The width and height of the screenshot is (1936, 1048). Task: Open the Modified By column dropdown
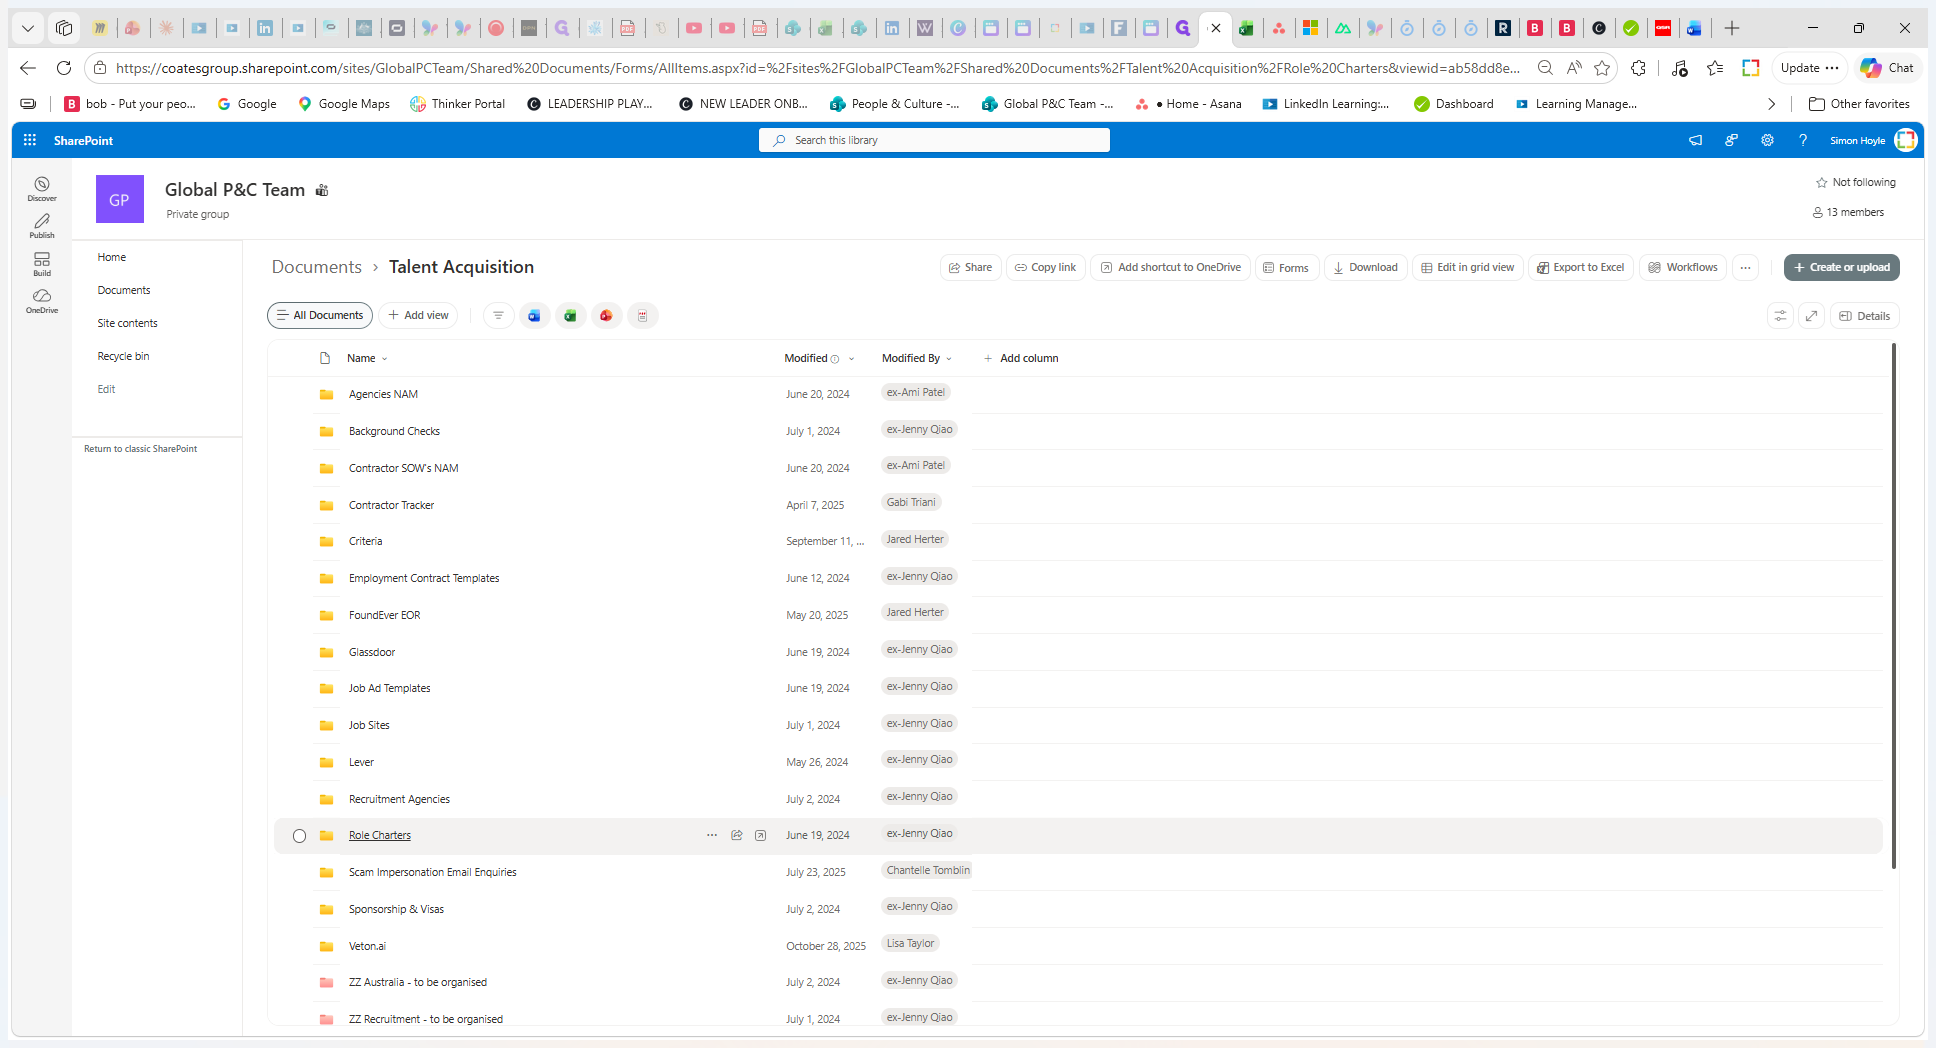coord(917,358)
